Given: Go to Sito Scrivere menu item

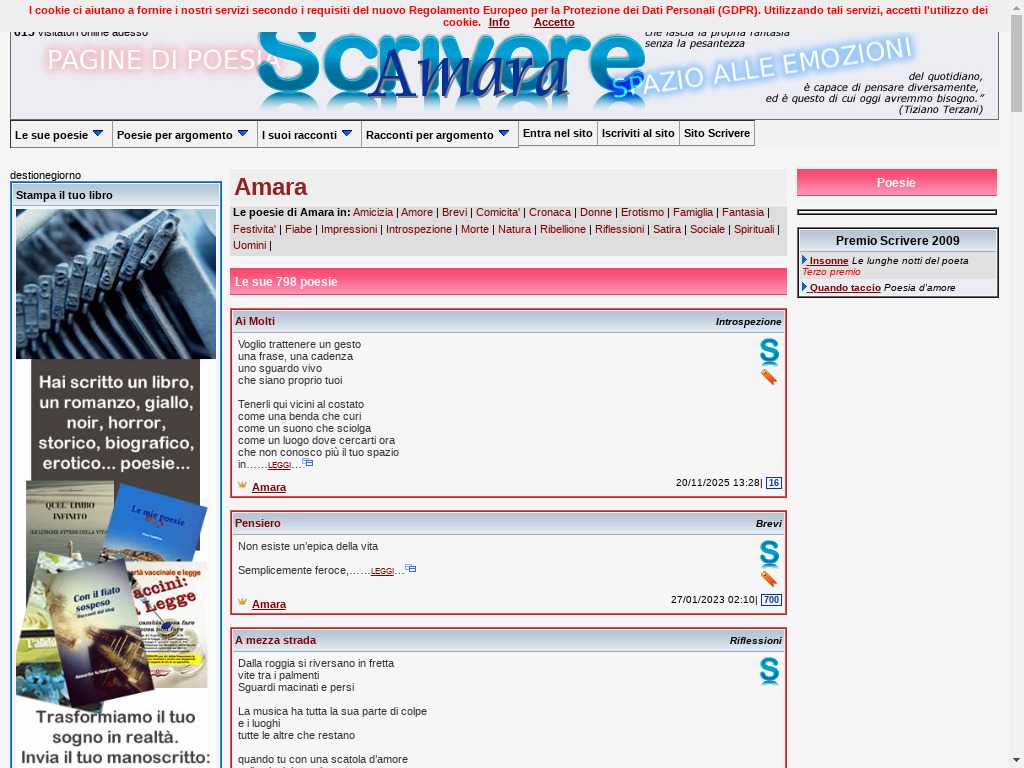Looking at the screenshot, I should [716, 133].
